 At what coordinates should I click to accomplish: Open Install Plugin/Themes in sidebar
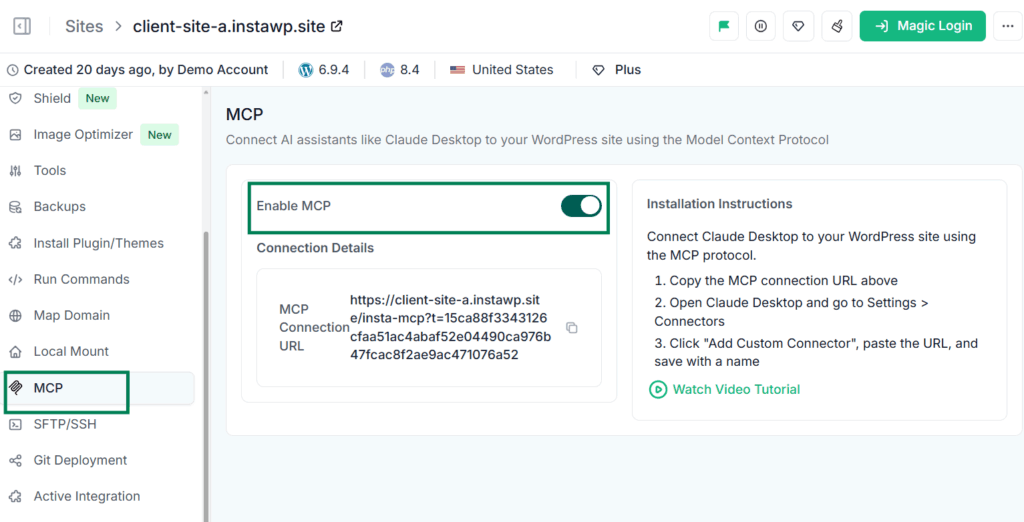click(99, 243)
